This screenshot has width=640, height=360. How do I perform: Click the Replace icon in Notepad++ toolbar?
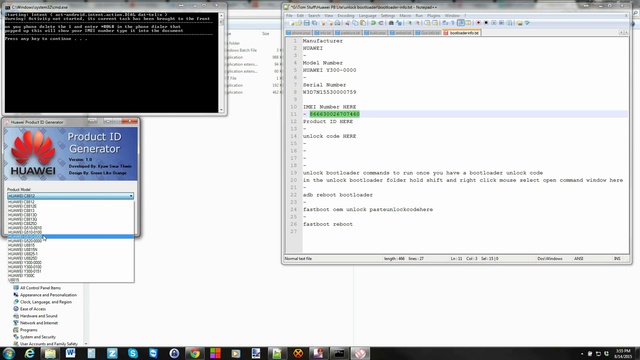coord(399,23)
